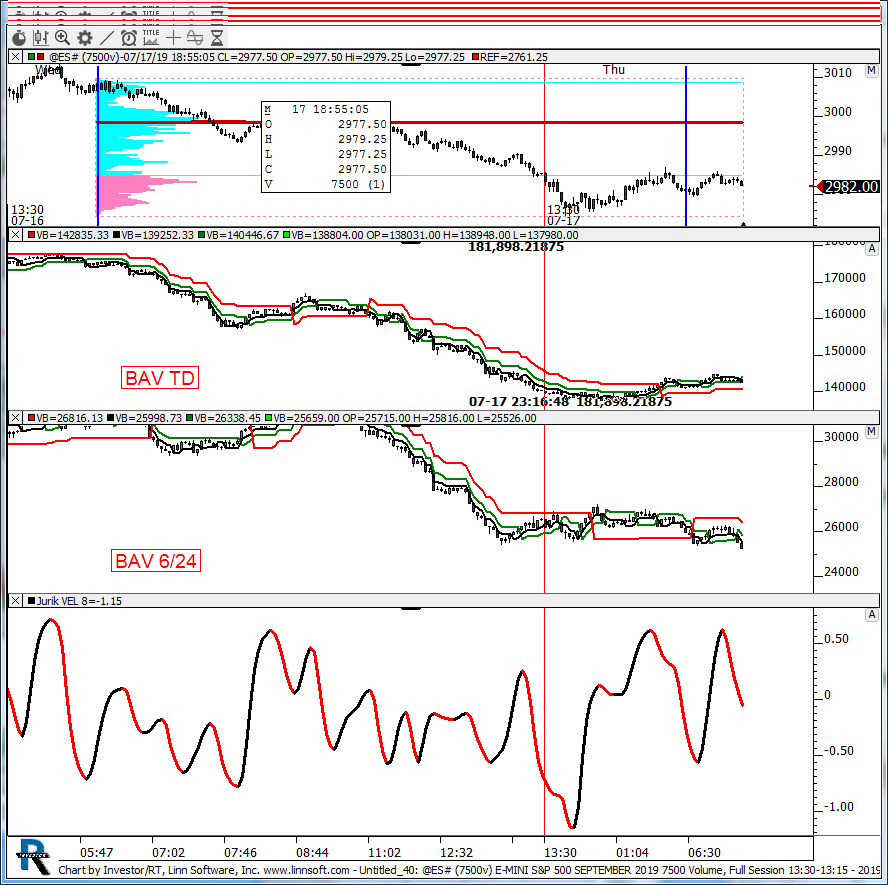Viewport: 888px width, 885px height.
Task: Click the Thu day label on the price chart
Action: [x=614, y=70]
